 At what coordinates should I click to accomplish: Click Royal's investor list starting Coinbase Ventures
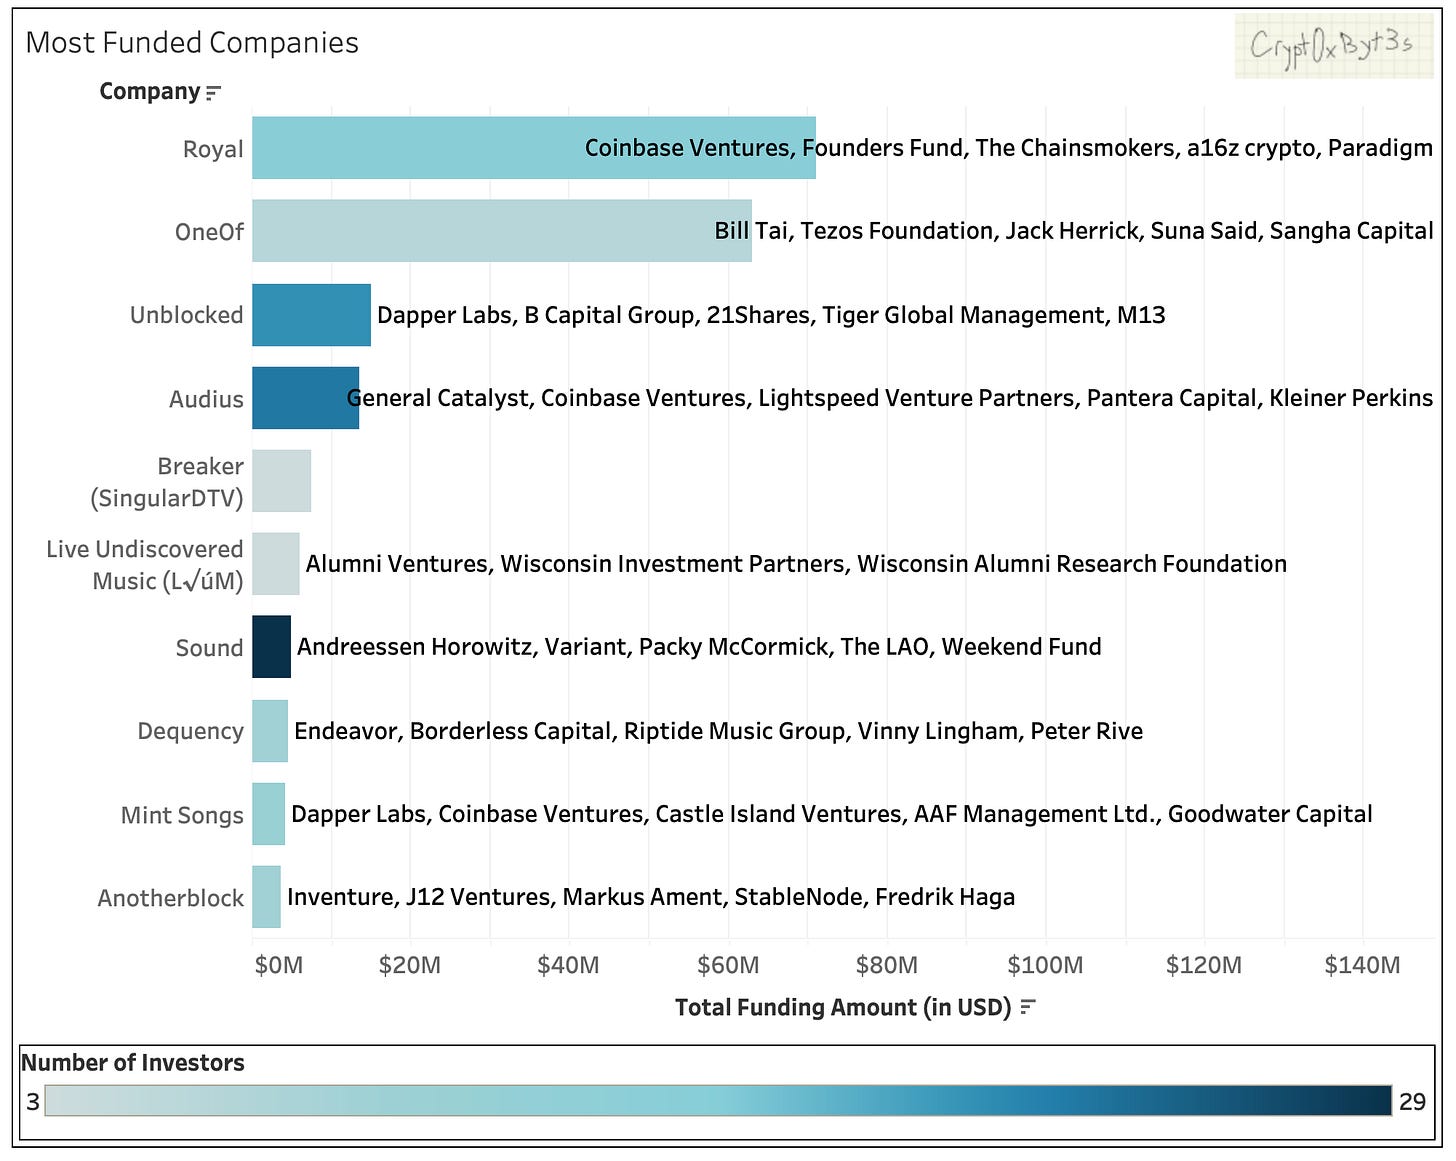[1009, 148]
